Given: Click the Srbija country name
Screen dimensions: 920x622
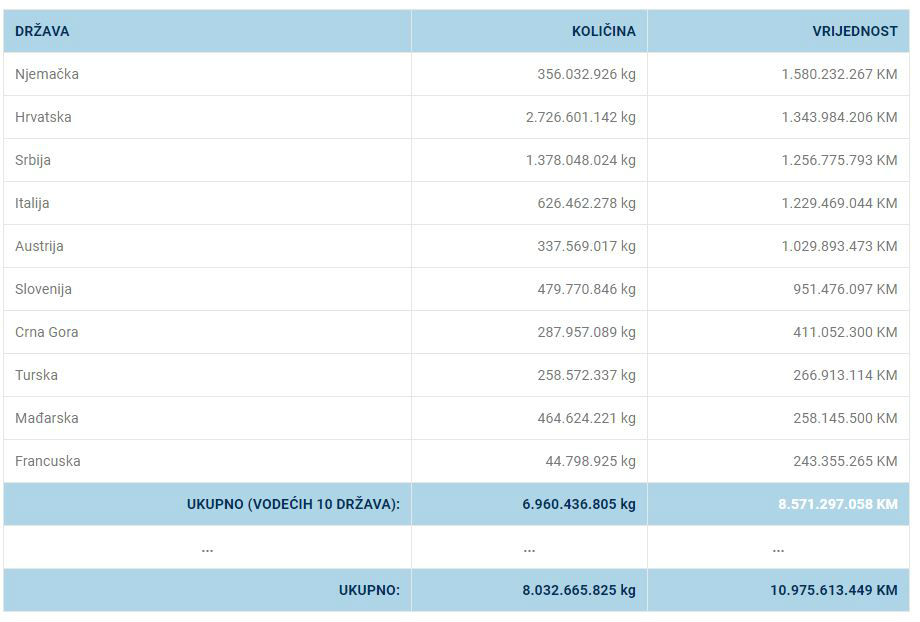Looking at the screenshot, I should [33, 160].
